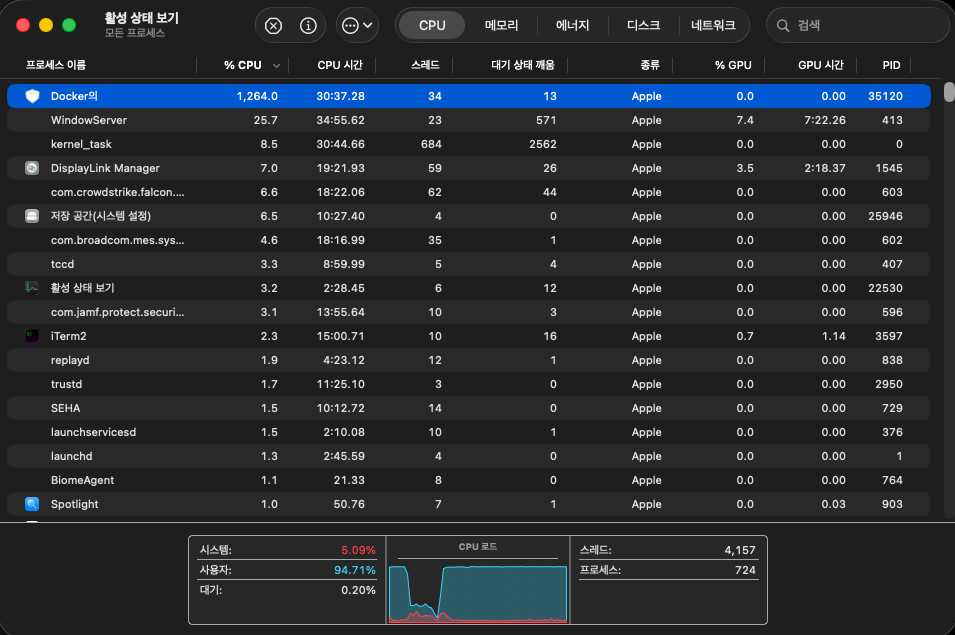
Task: Sort by the % GPU column header
Action: pyautogui.click(x=733, y=65)
